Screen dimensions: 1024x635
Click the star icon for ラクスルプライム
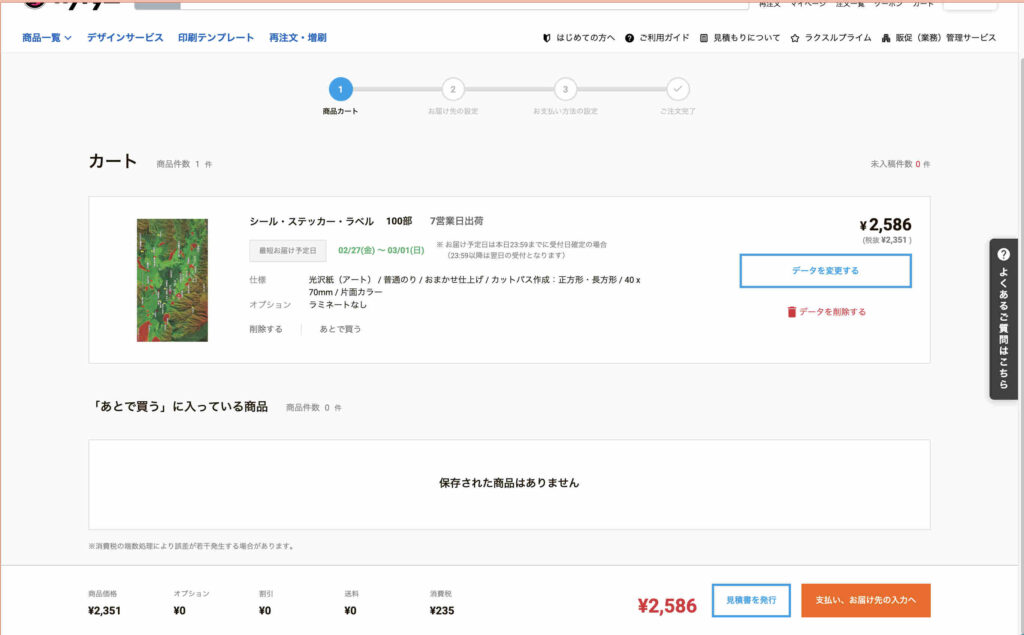(x=795, y=38)
